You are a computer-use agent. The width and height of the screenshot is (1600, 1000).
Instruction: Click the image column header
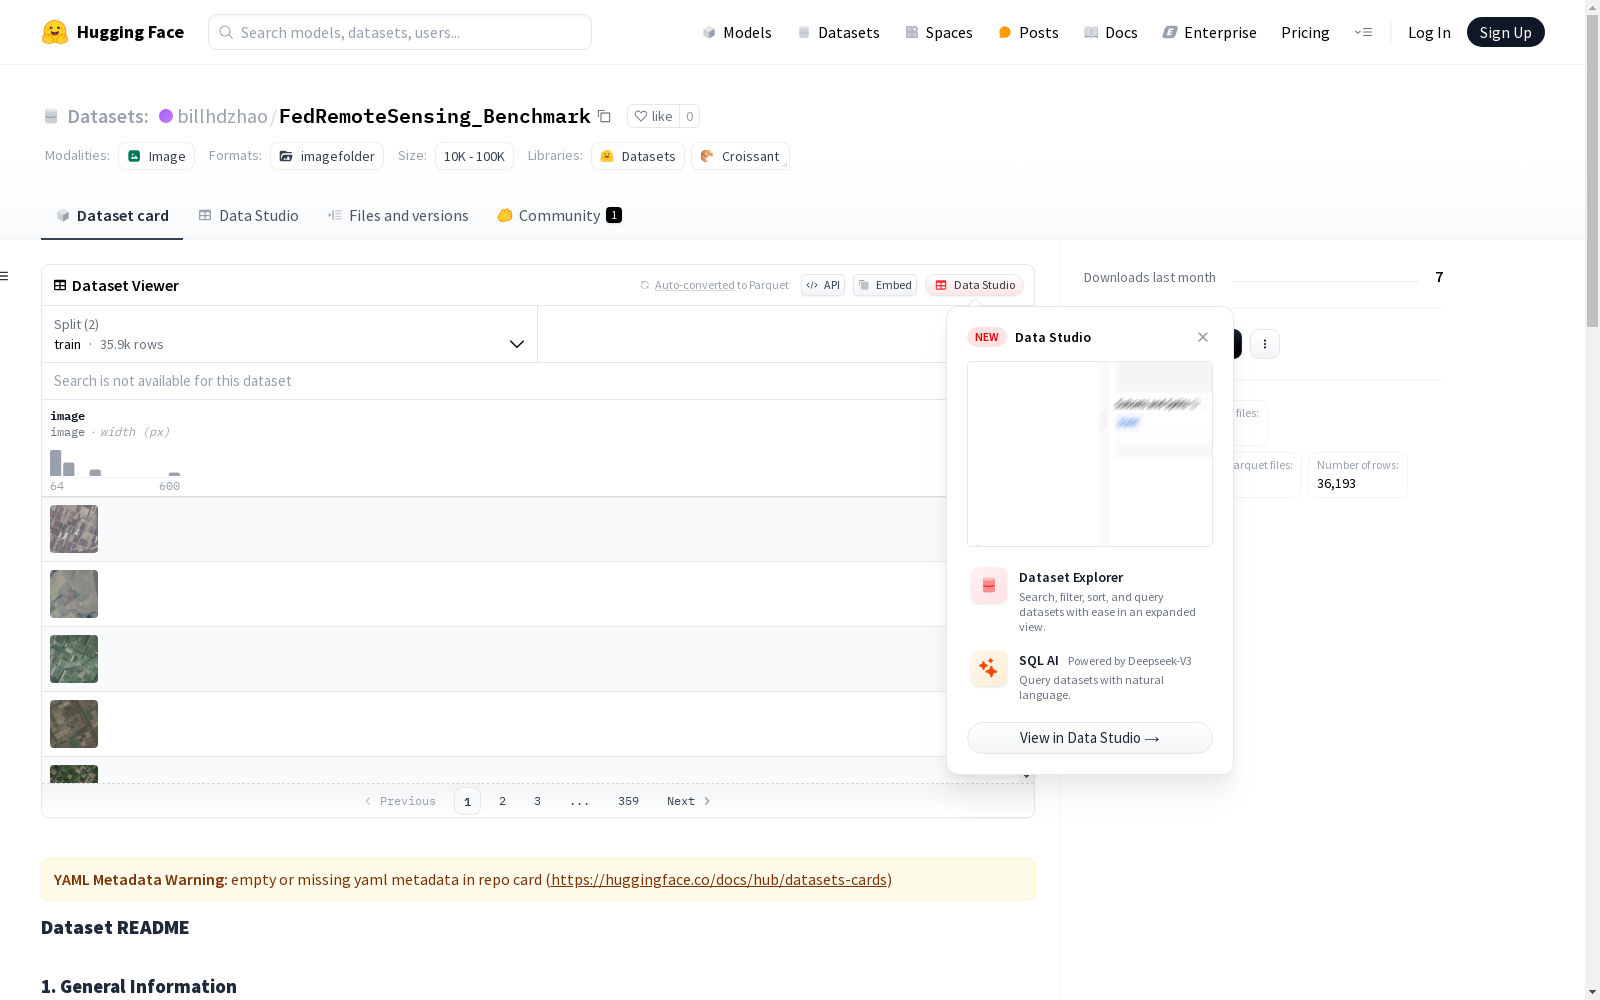tap(68, 416)
